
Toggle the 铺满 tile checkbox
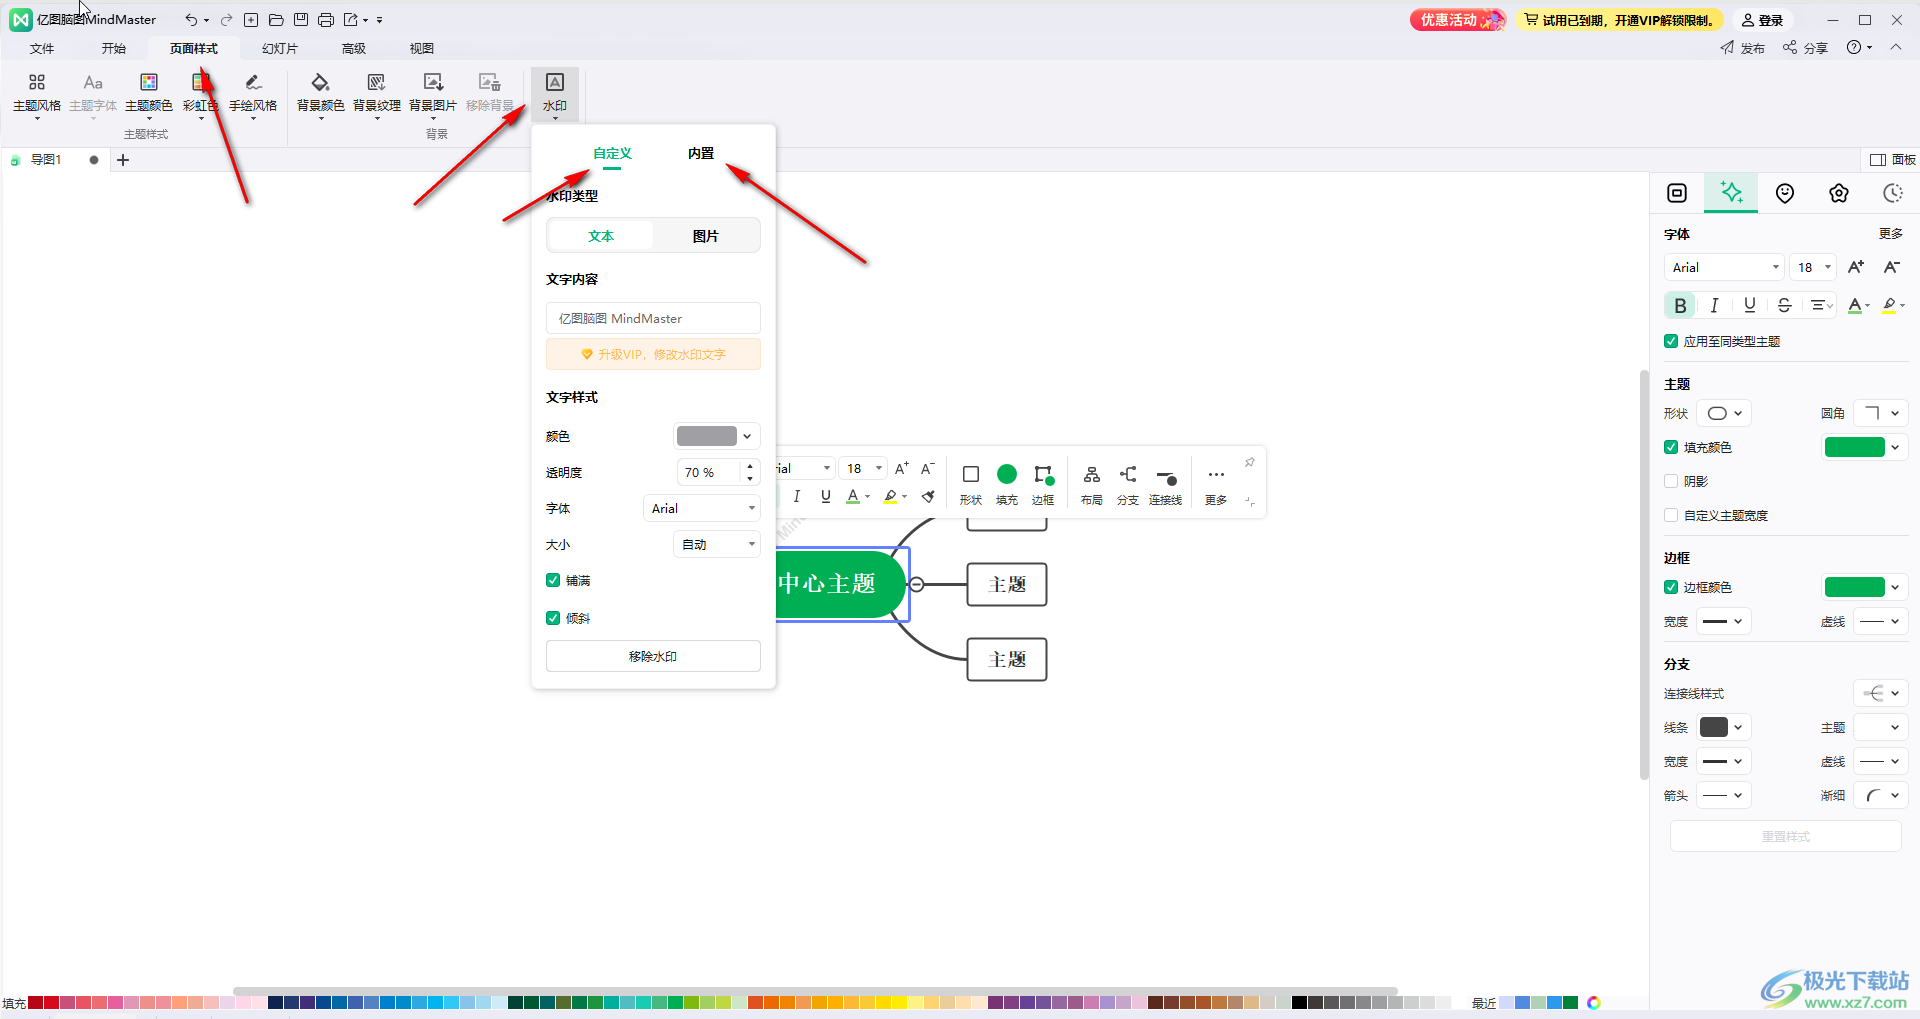[x=553, y=580]
